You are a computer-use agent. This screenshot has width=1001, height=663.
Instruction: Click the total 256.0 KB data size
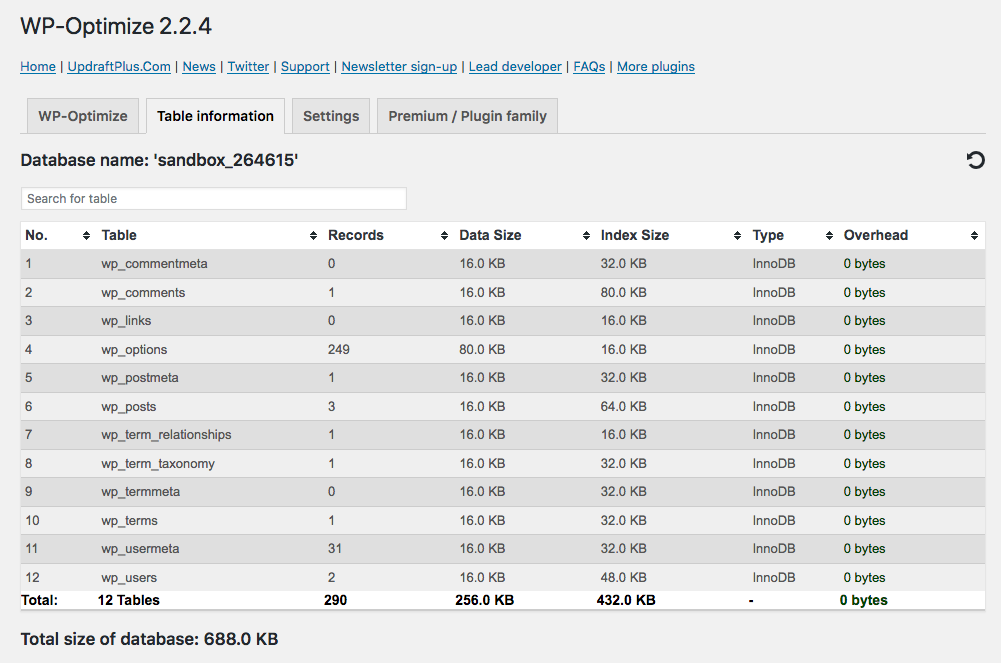(485, 600)
